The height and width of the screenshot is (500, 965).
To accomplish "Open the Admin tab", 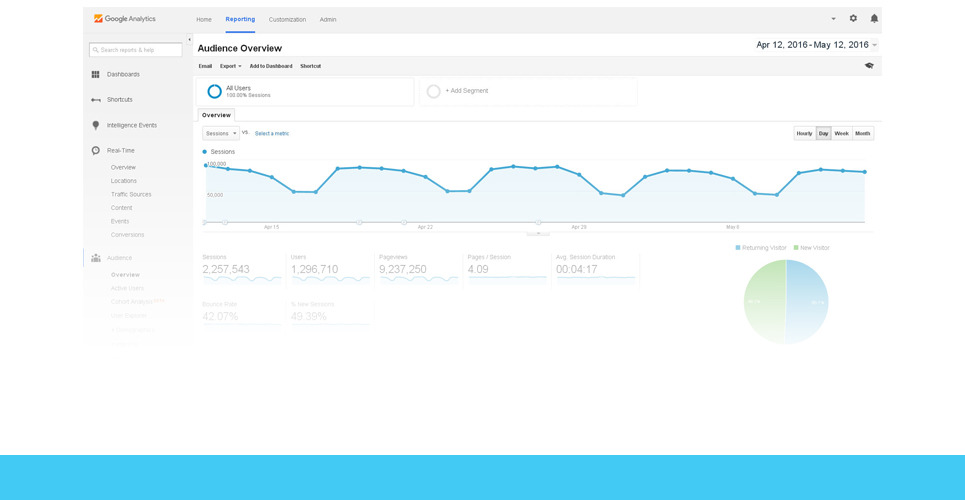I will 328,19.
